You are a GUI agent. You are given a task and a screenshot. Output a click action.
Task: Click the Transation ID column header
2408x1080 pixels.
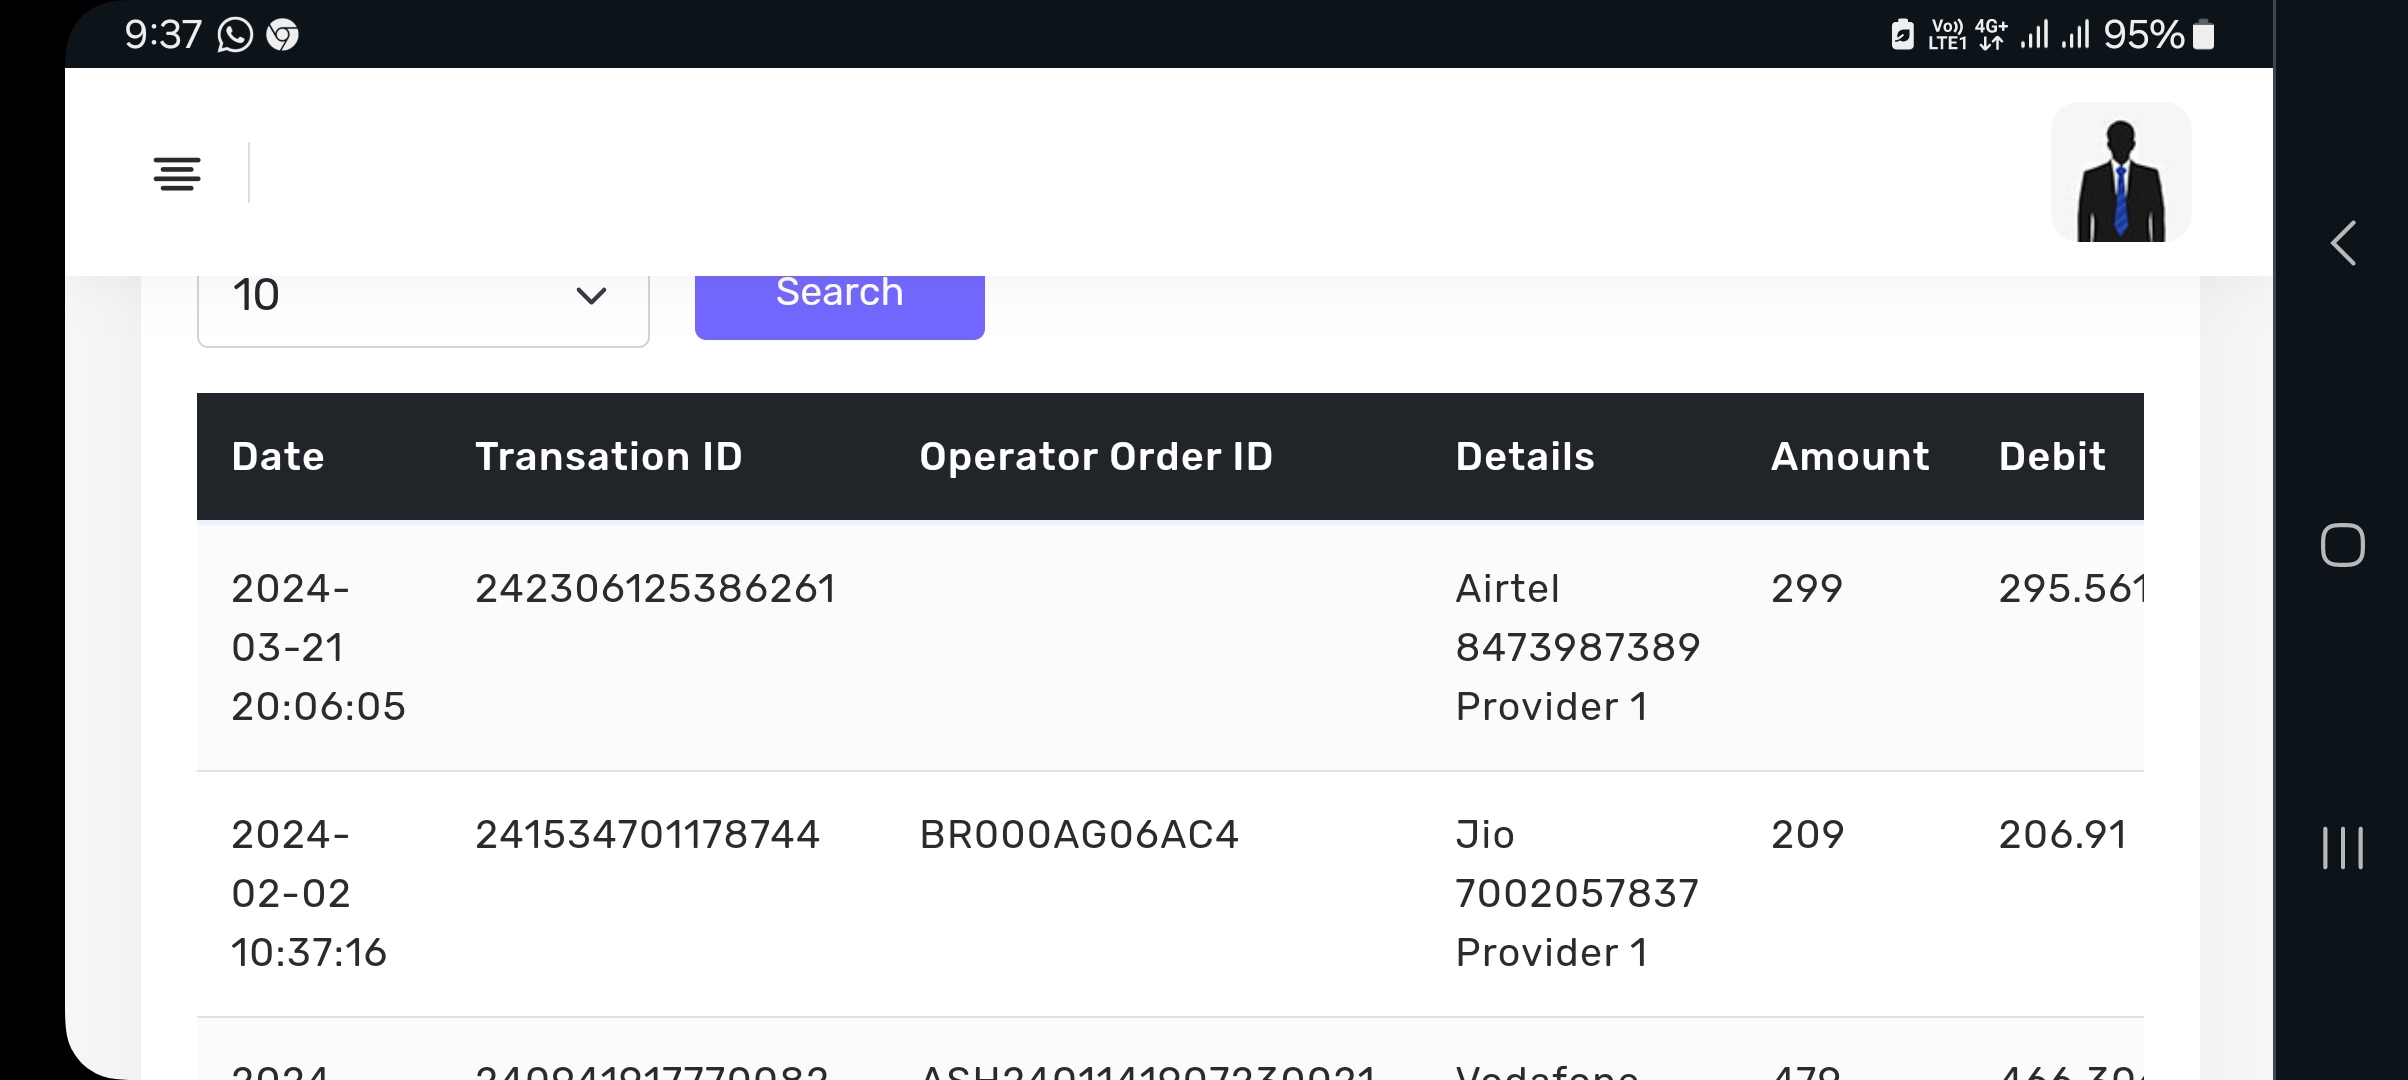click(608, 457)
